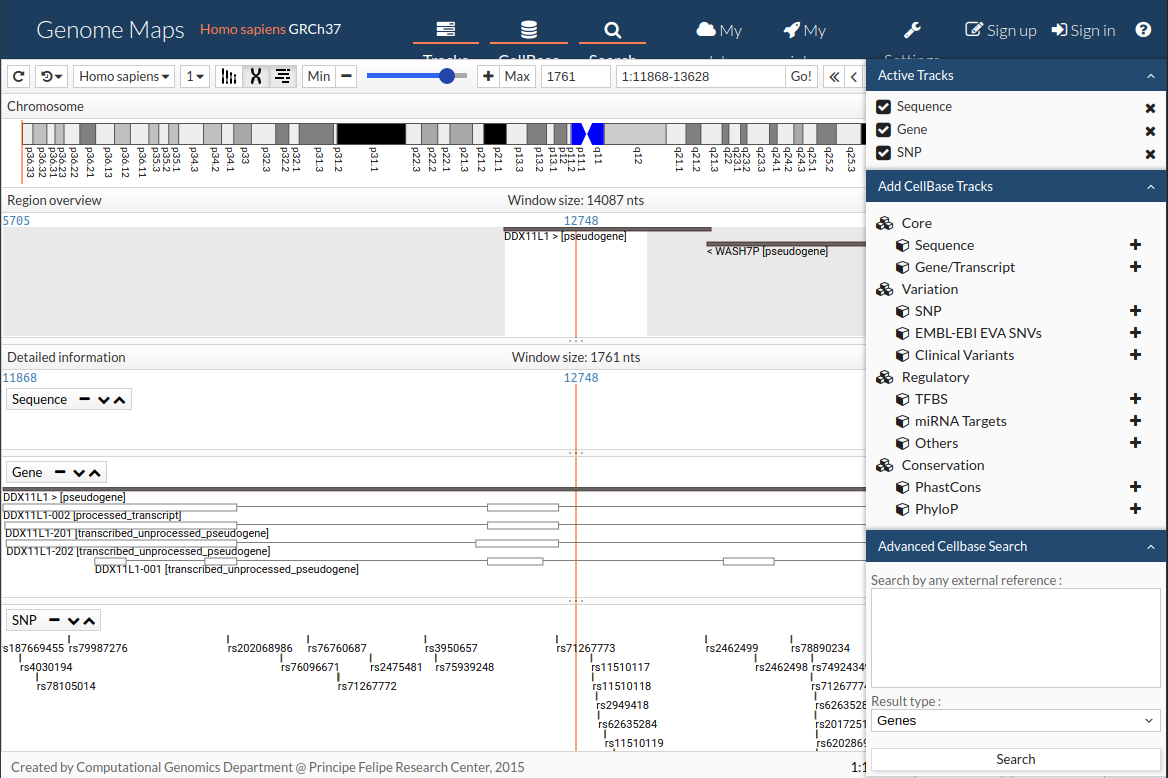Open the region history dropdown

[x=51, y=76]
